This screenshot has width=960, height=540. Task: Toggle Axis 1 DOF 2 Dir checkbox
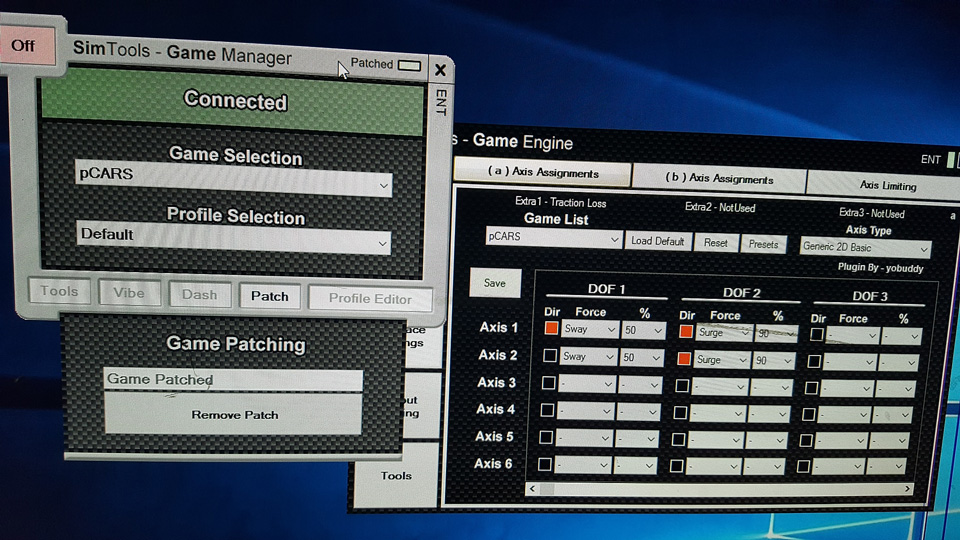point(686,332)
